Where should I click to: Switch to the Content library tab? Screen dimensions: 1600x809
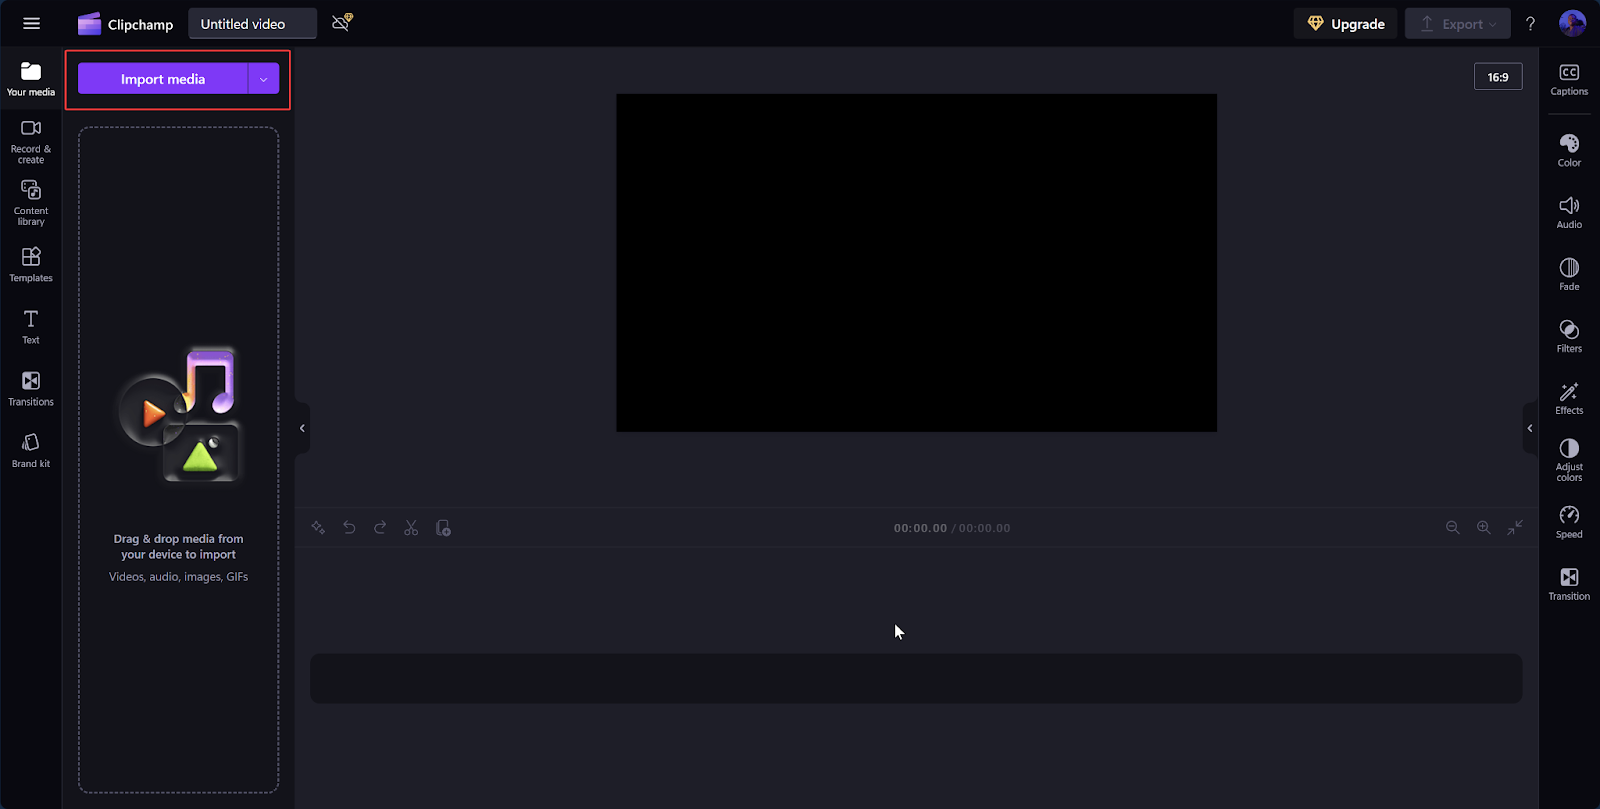point(31,202)
